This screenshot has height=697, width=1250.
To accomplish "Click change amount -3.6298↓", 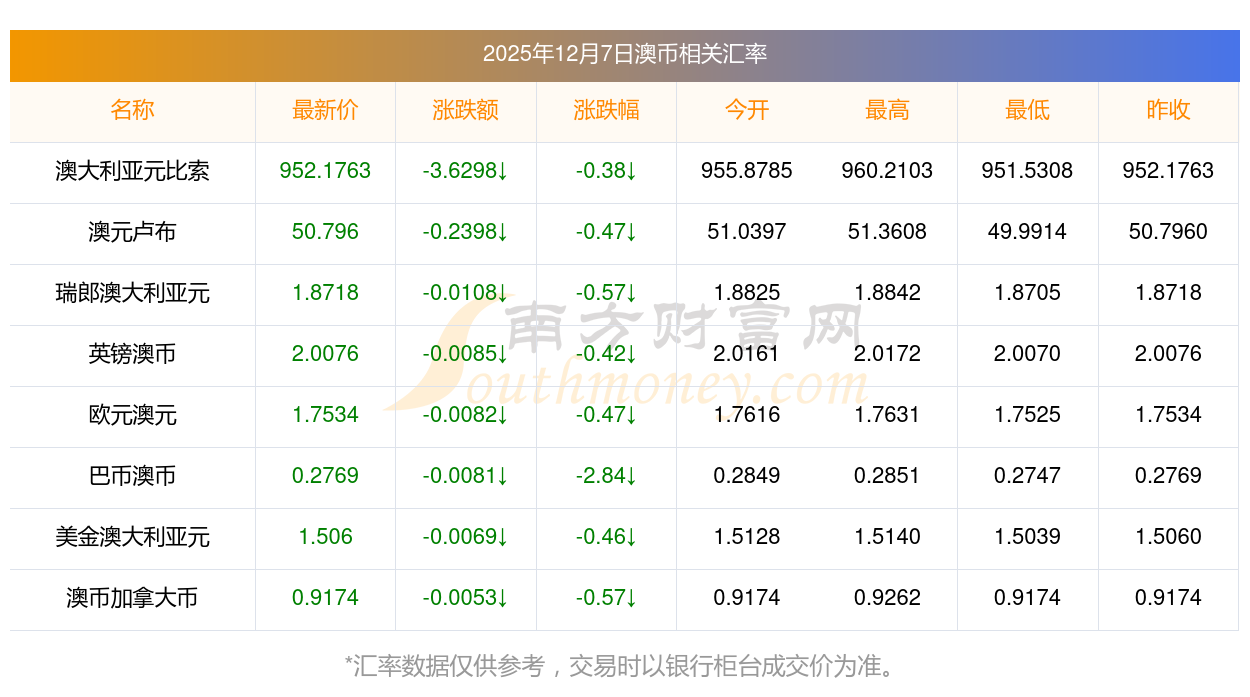I will tap(466, 171).
